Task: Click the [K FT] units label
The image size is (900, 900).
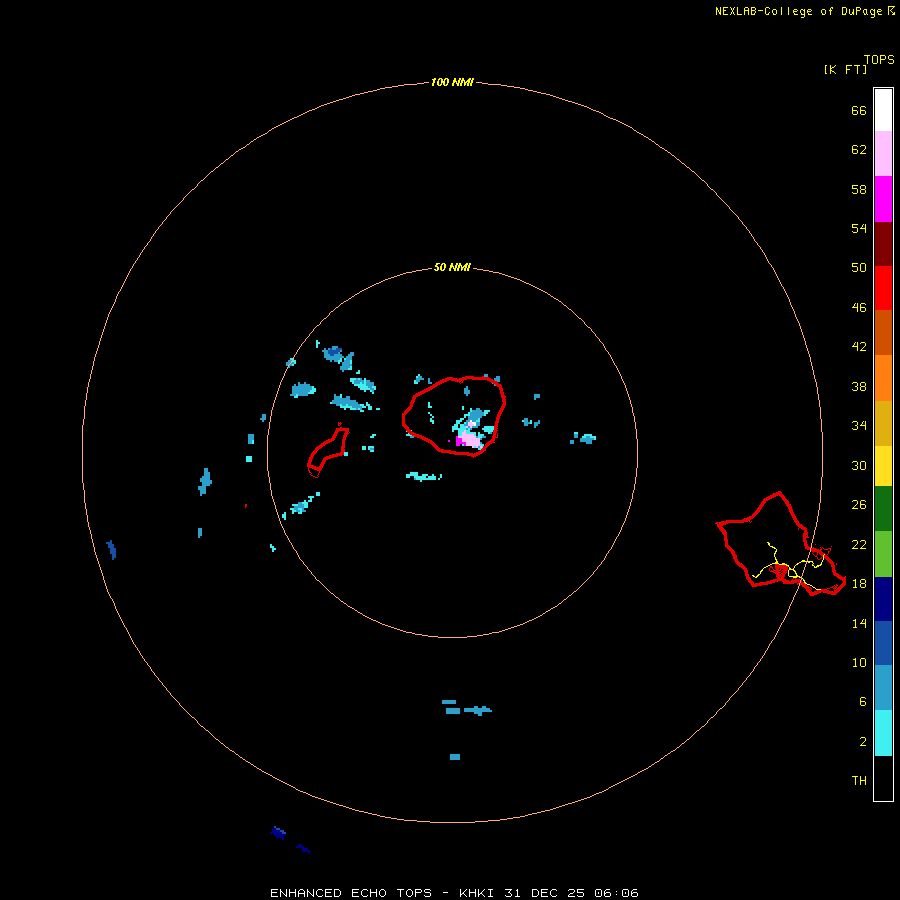Action: tap(845, 69)
